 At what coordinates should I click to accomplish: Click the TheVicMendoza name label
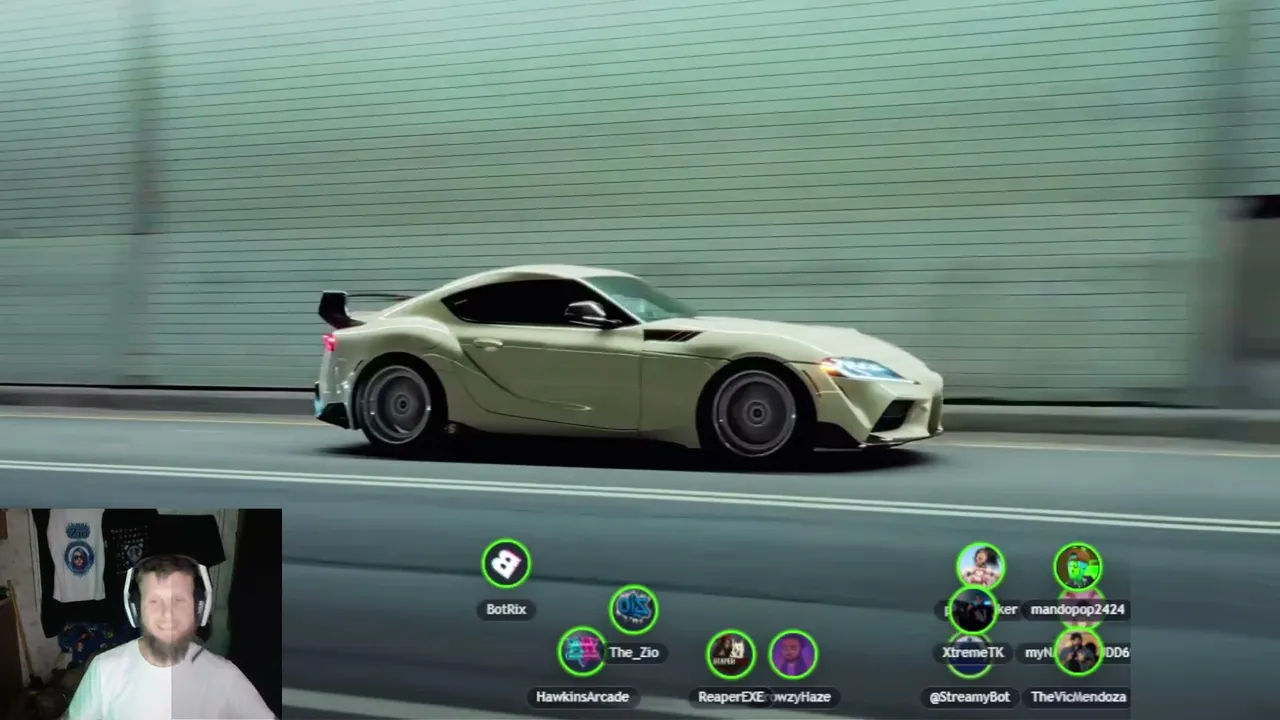tap(1078, 697)
